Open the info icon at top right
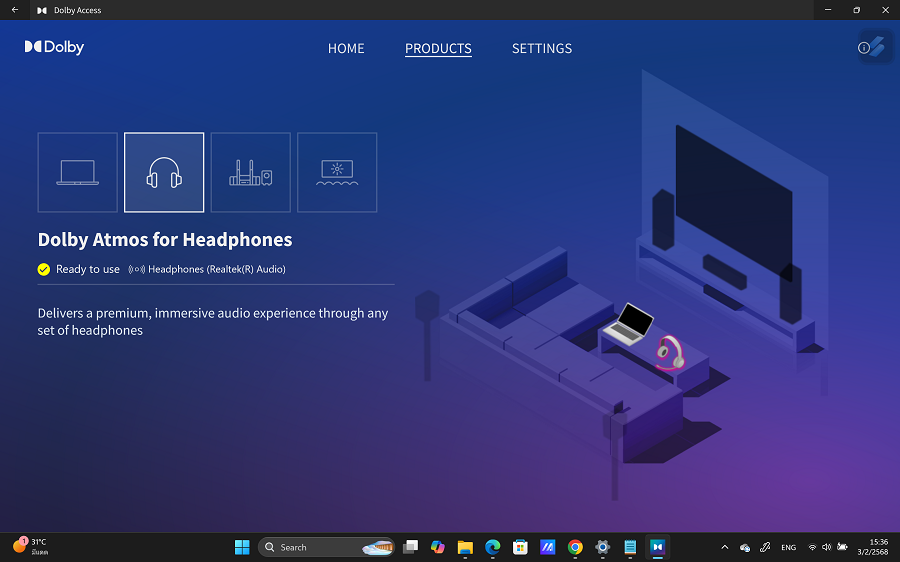The image size is (900, 562). 865,47
